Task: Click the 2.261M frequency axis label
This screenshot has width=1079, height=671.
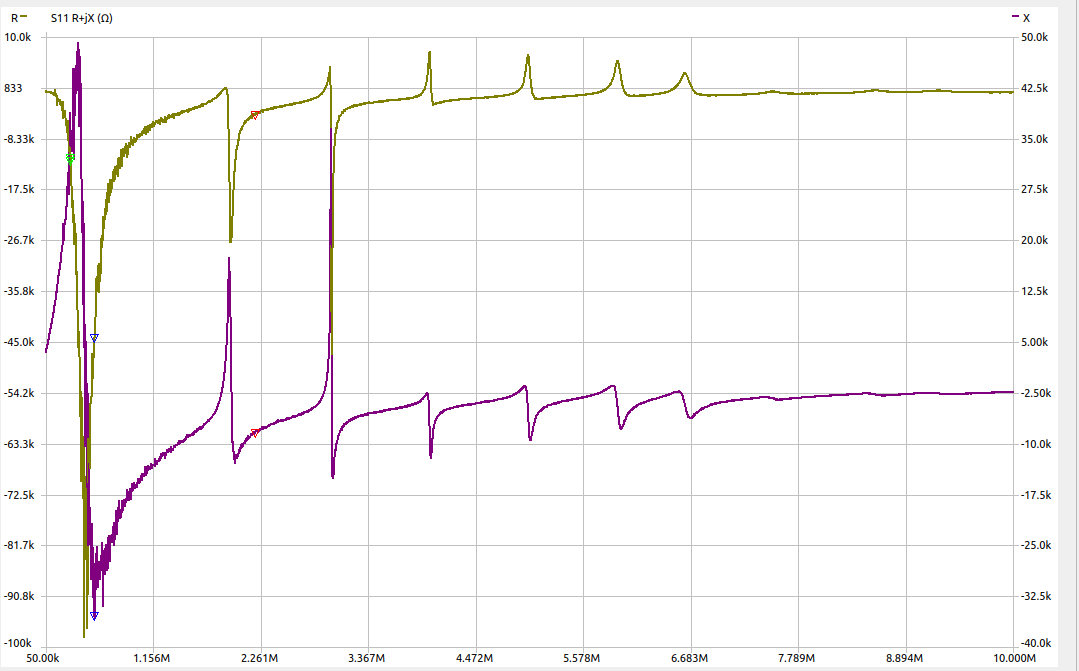Action: click(261, 658)
